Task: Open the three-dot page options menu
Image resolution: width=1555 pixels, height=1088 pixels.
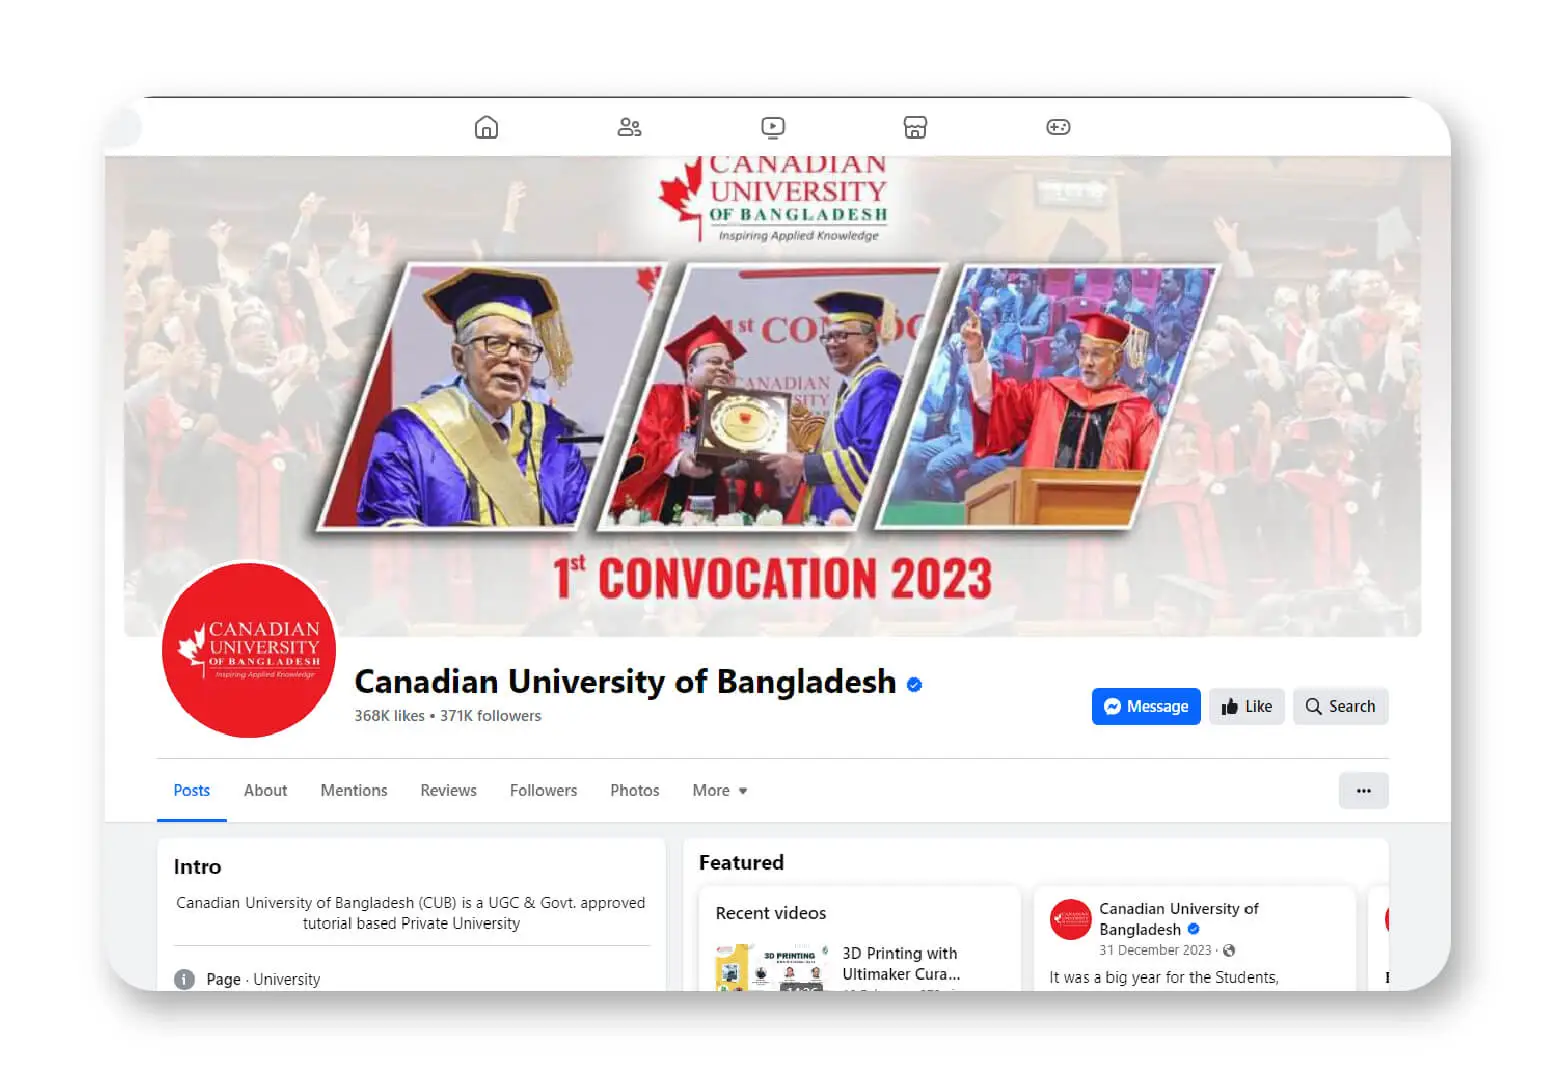Action: tap(1363, 791)
